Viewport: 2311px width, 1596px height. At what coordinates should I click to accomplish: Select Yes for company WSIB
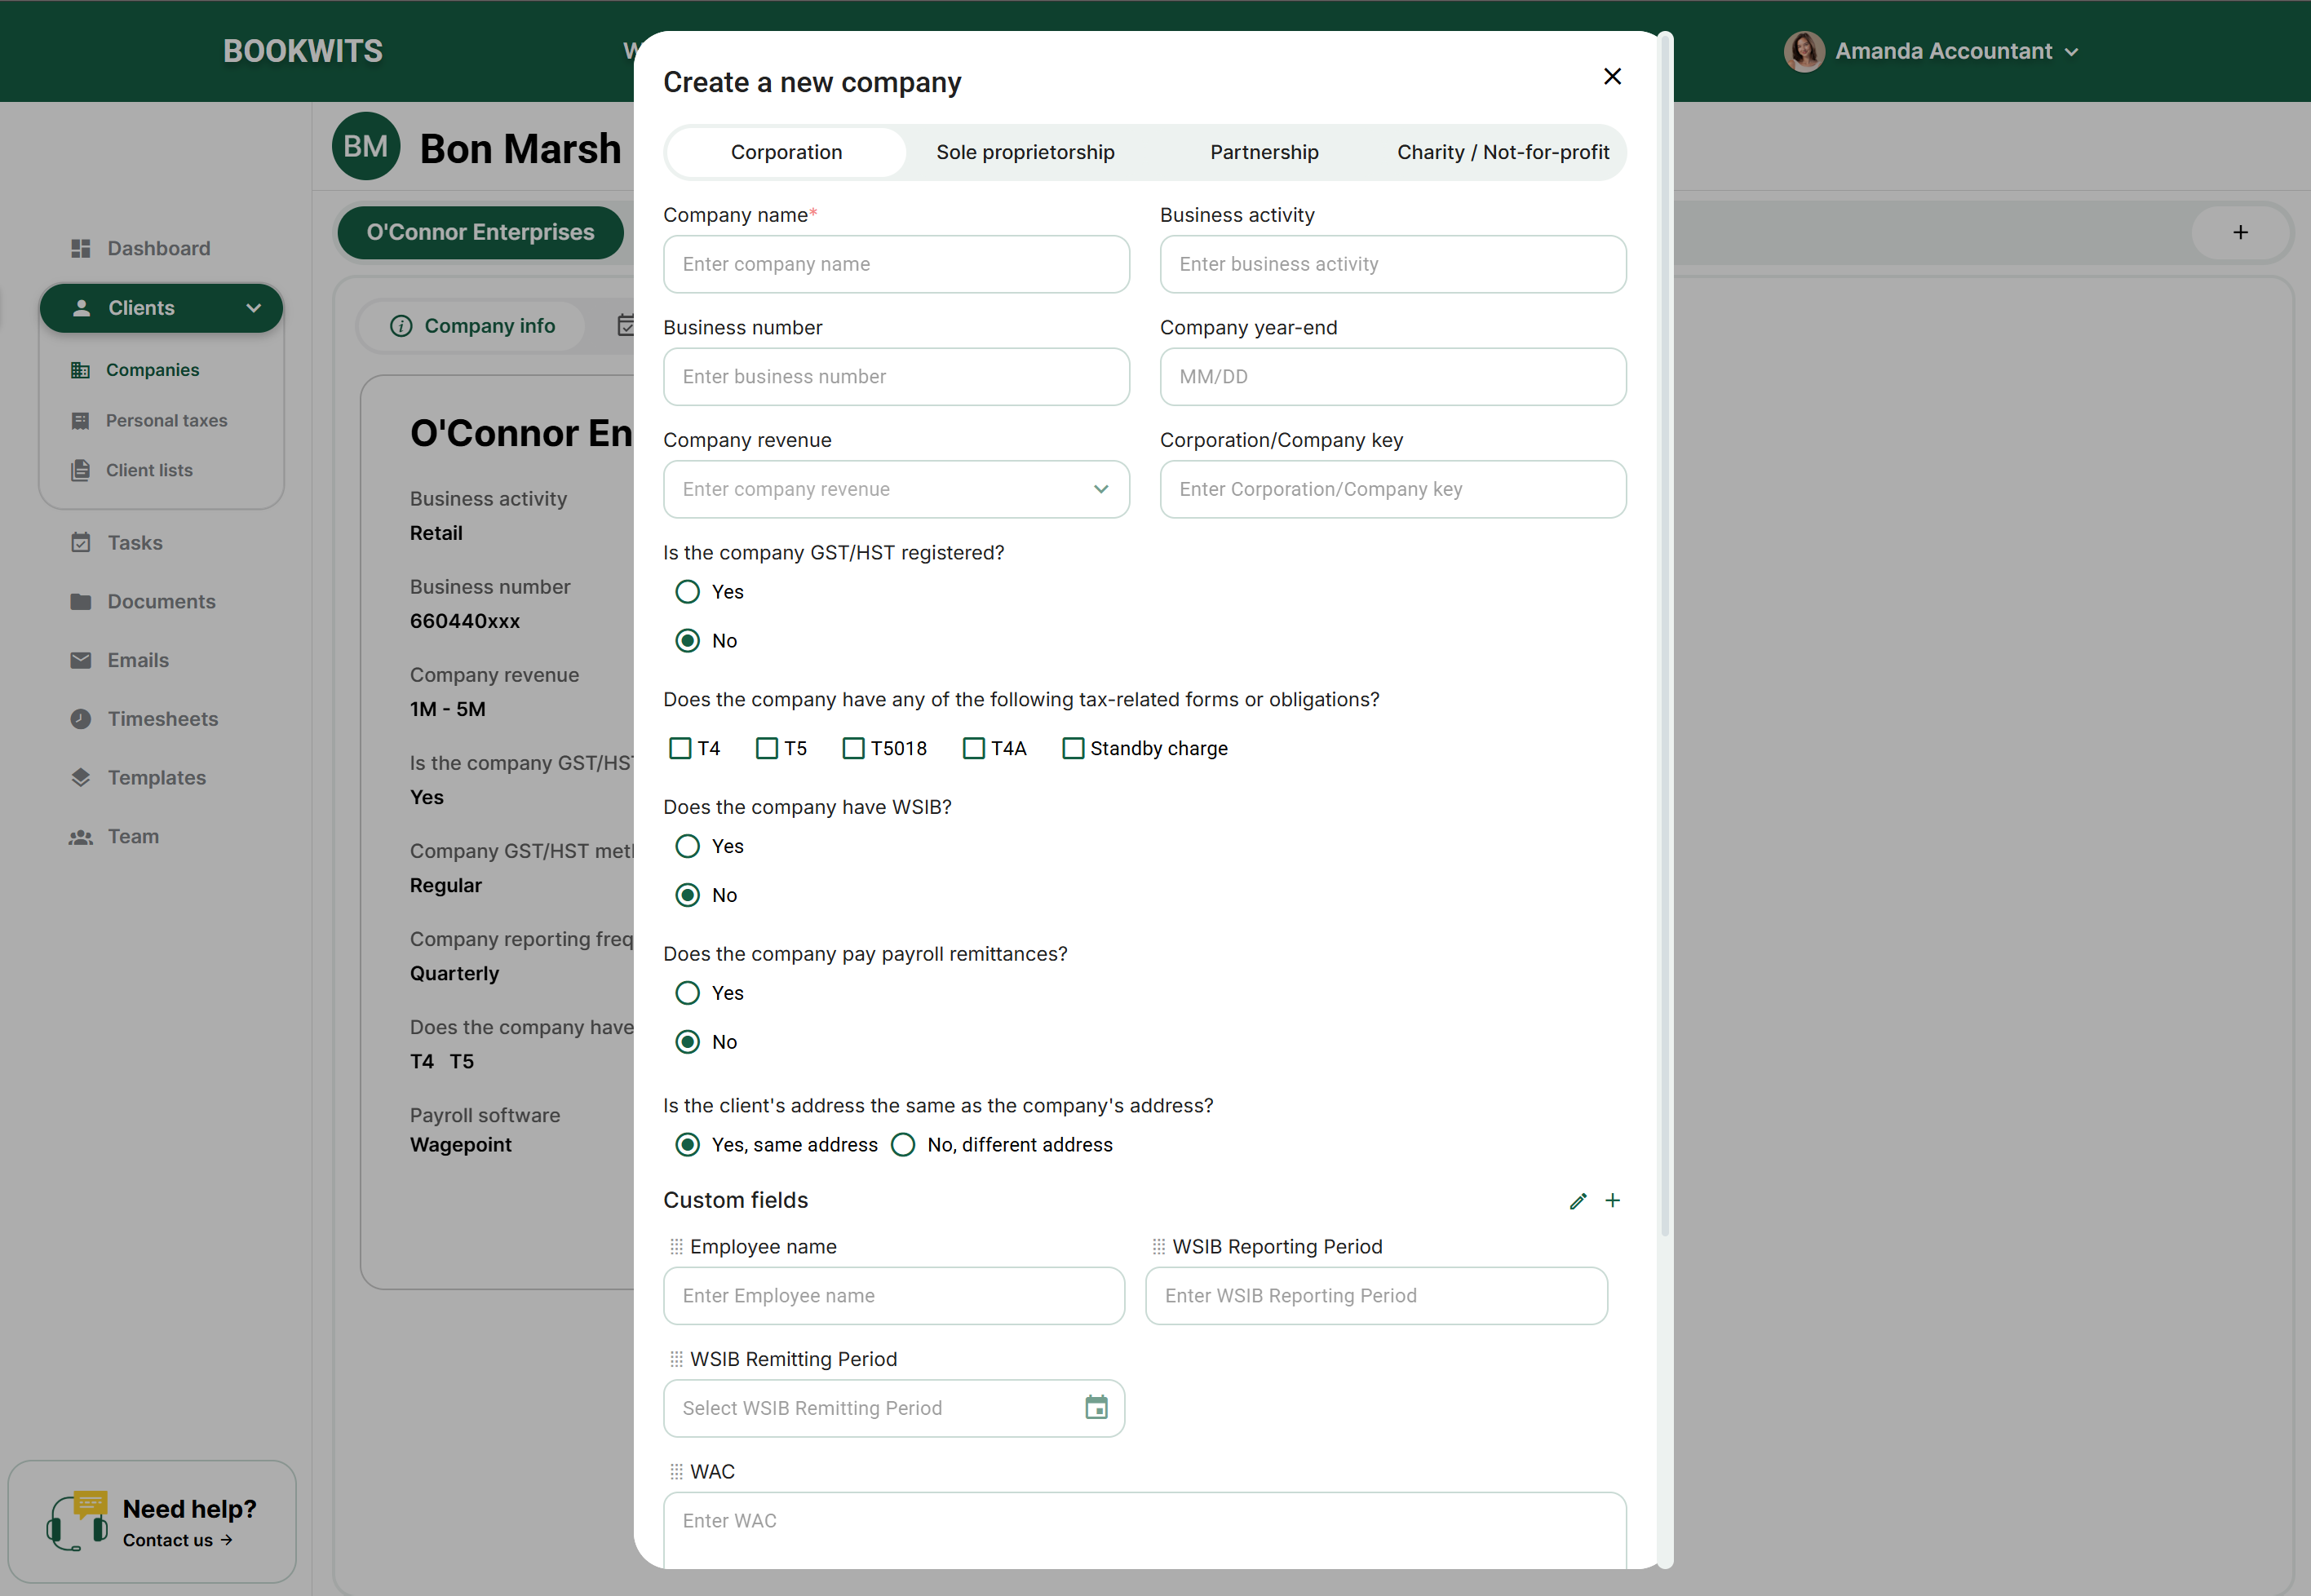point(688,847)
